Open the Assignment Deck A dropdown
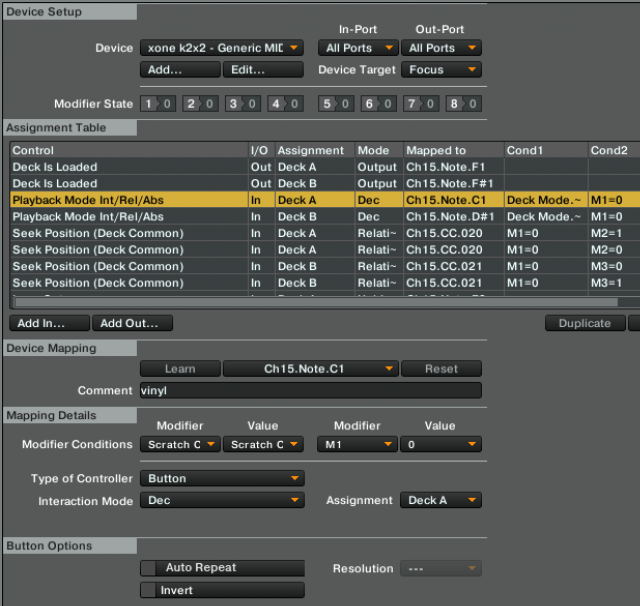This screenshot has height=606, width=640. coord(440,501)
